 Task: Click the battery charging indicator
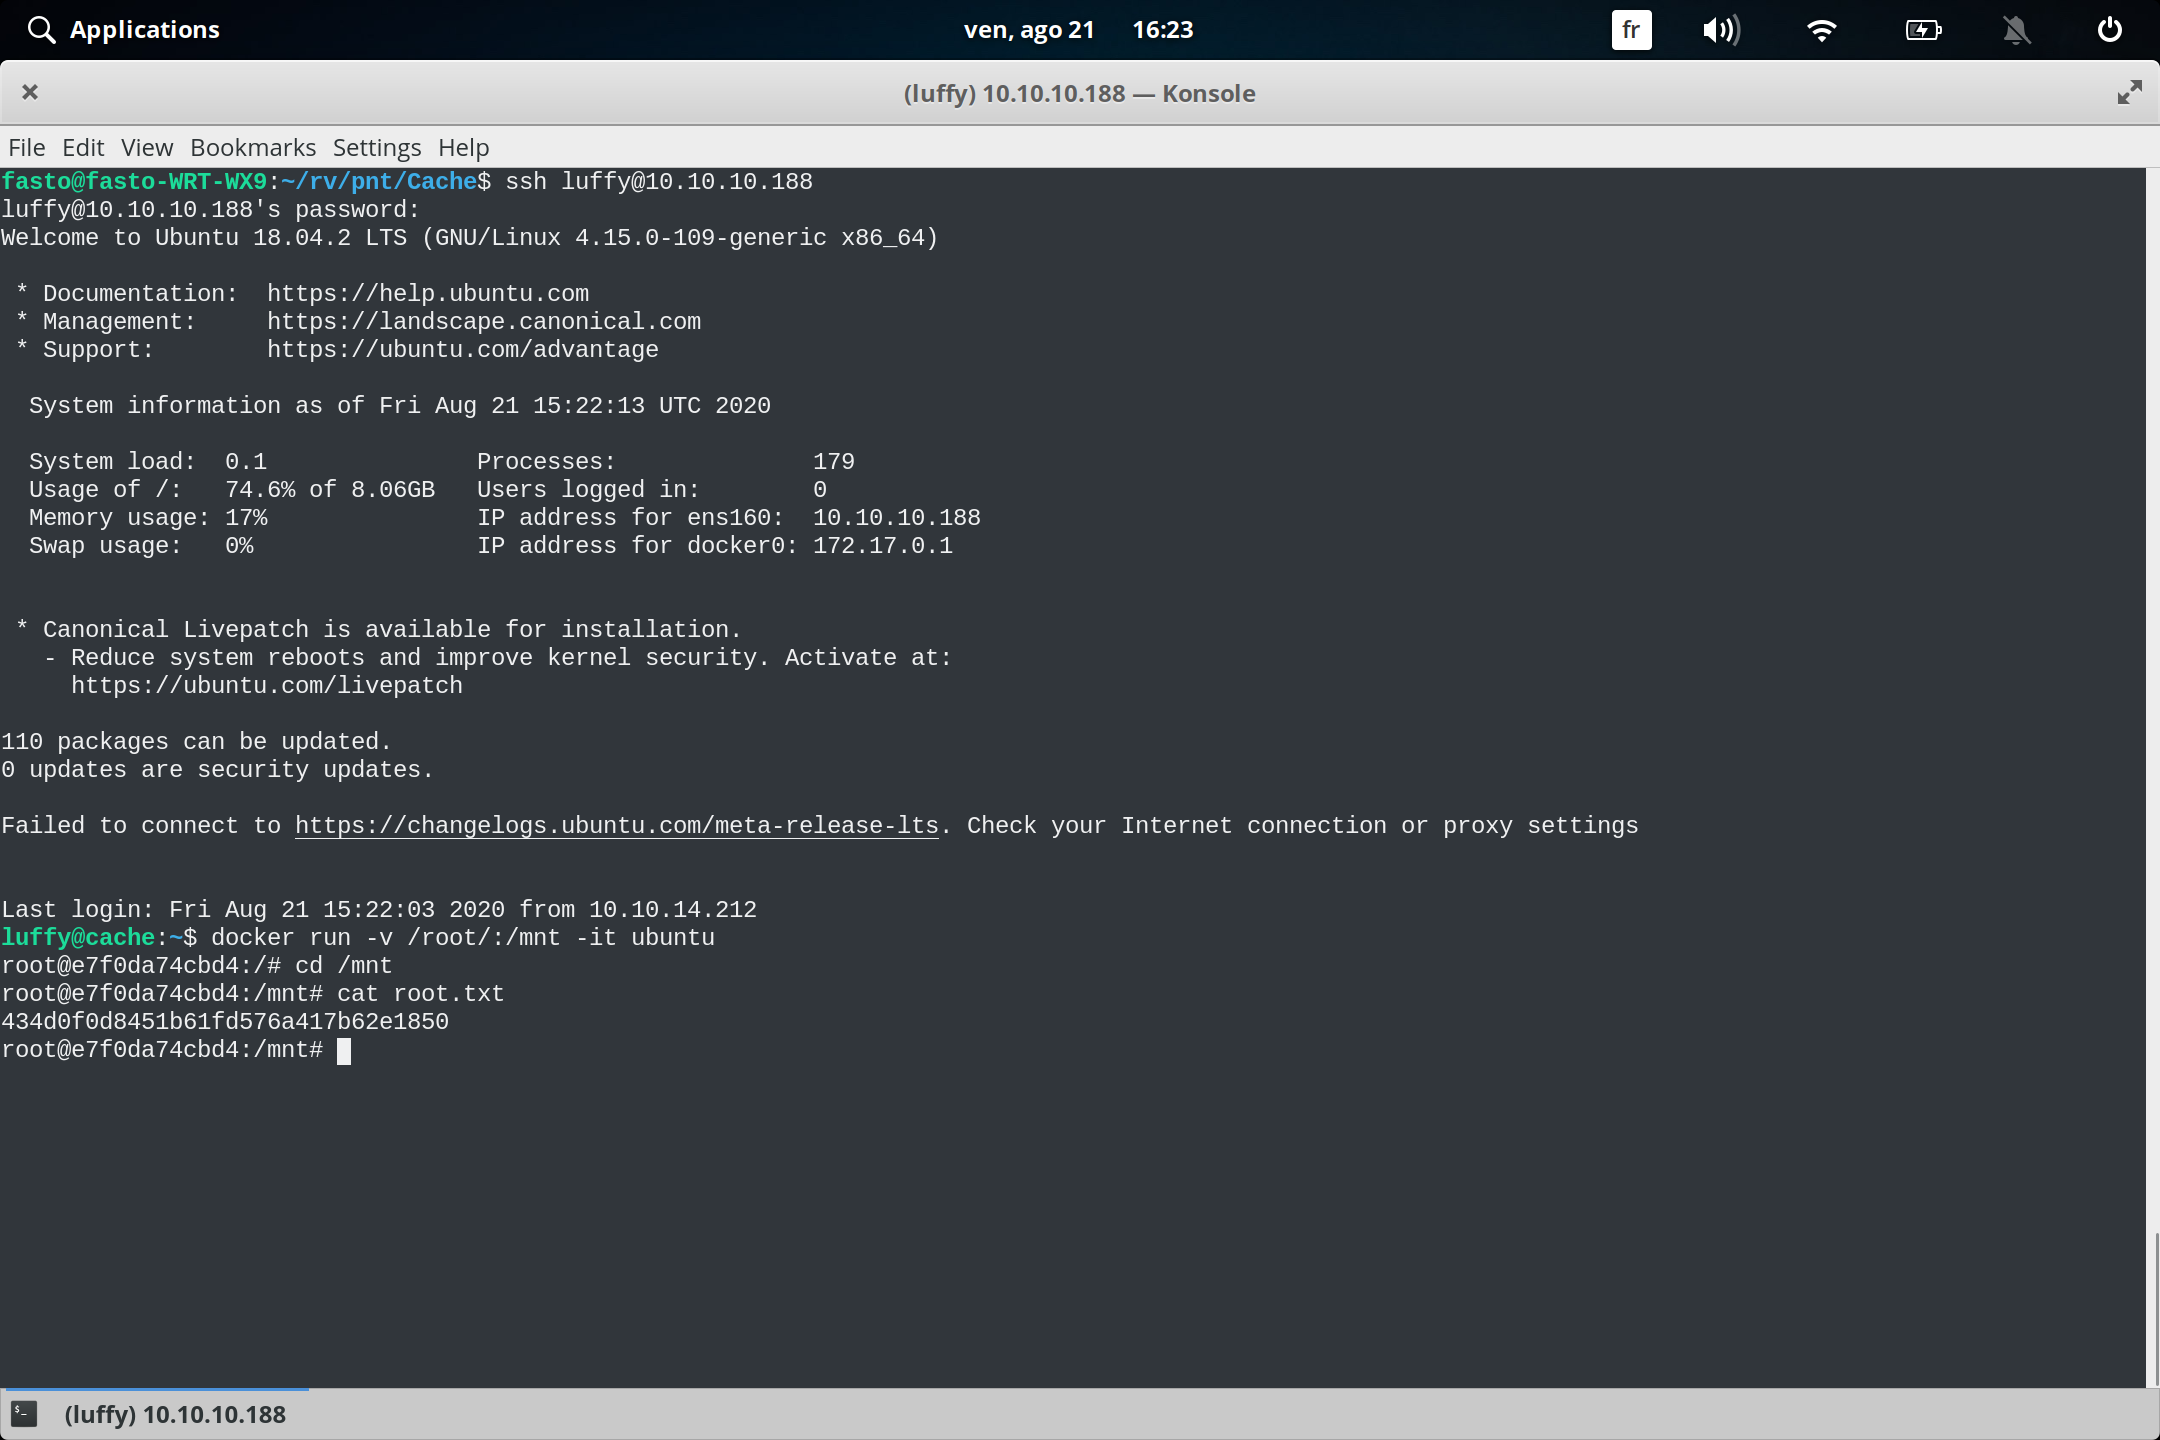click(1923, 30)
